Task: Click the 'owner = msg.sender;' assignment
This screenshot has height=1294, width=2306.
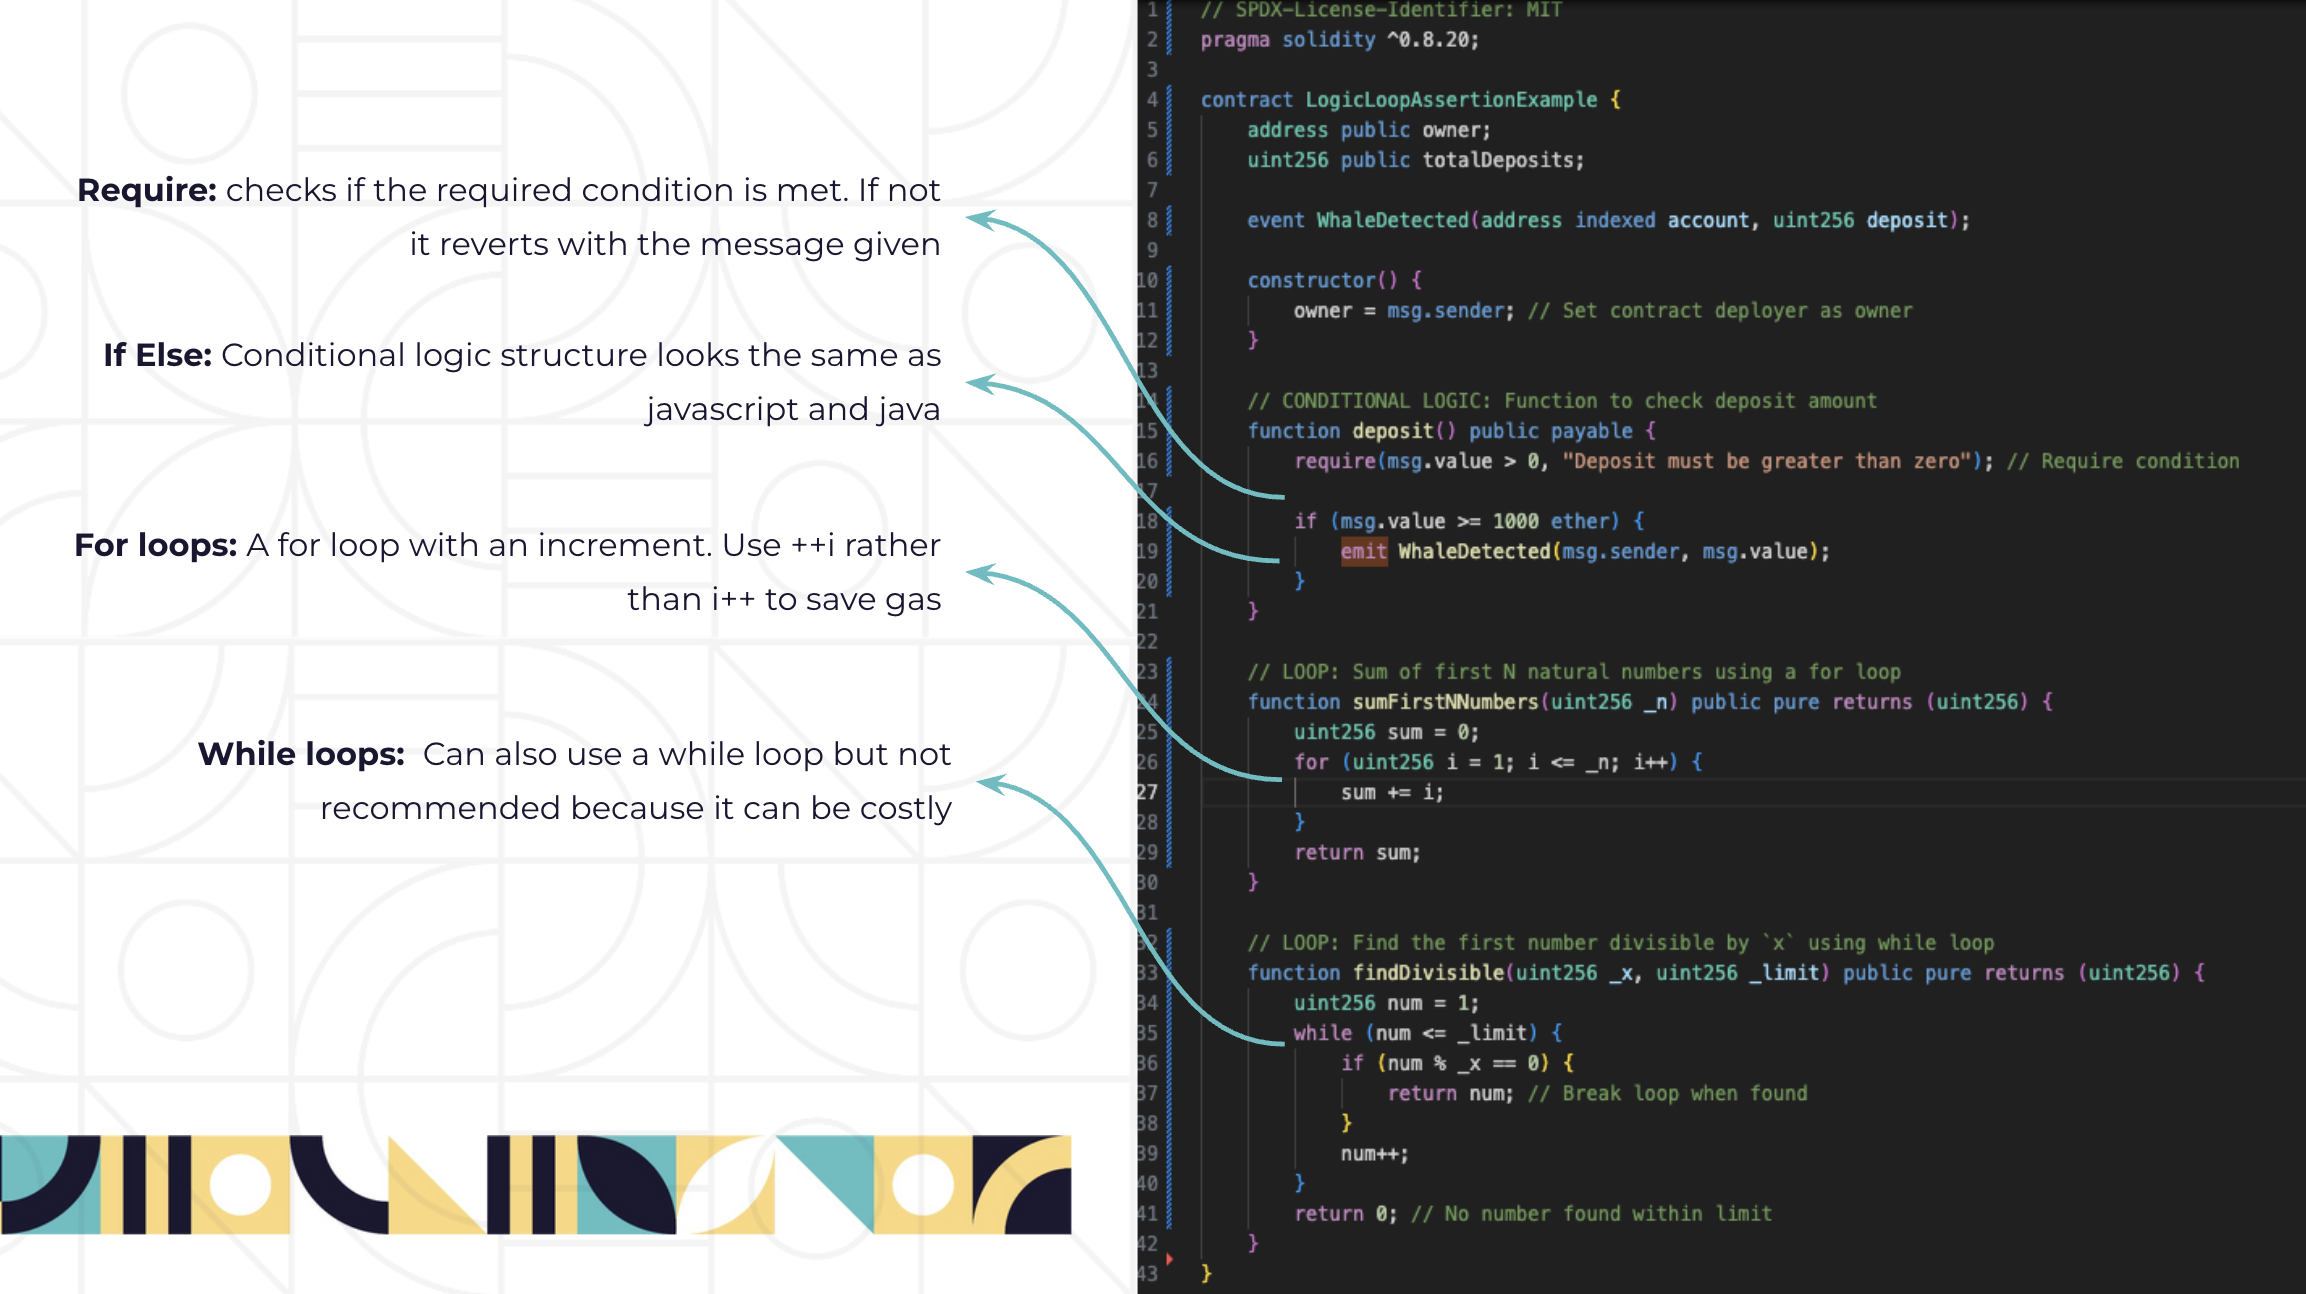Action: point(1404,311)
